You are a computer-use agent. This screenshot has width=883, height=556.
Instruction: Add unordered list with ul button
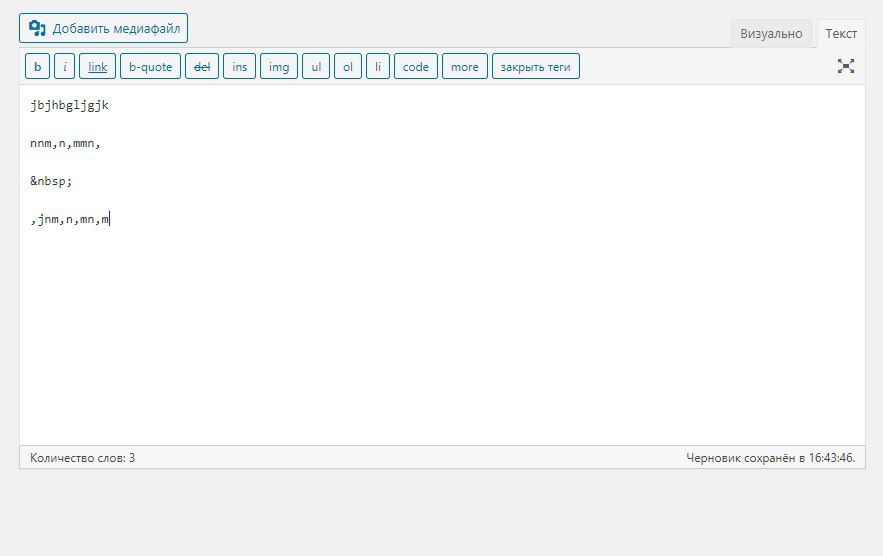(316, 66)
